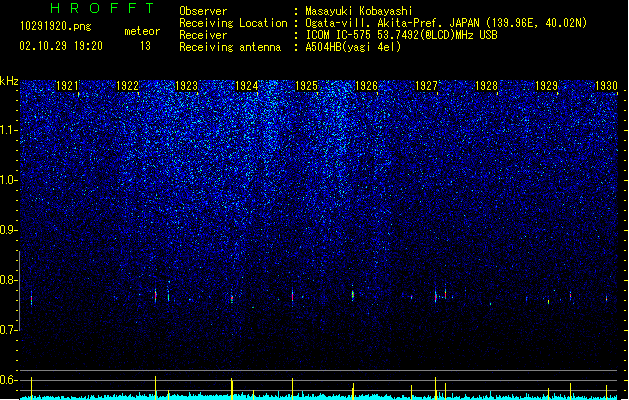Select antenna value A504HB(yagi 4el)
This screenshot has width=629, height=400.
pyautogui.click(x=353, y=47)
